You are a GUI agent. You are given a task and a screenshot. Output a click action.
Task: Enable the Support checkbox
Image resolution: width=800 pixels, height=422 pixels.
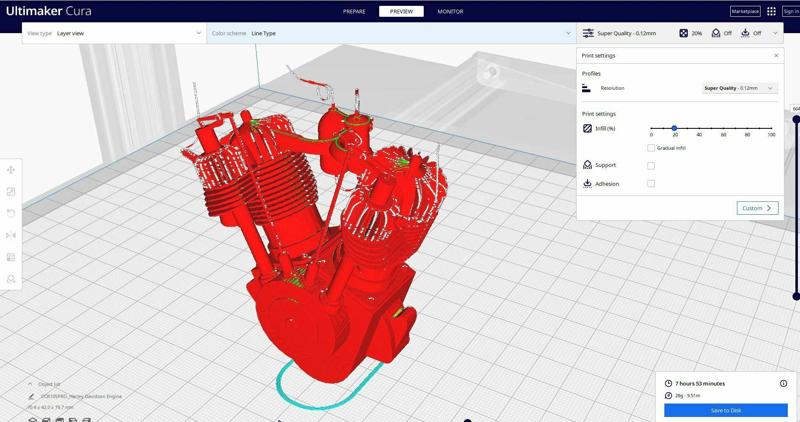[651, 165]
